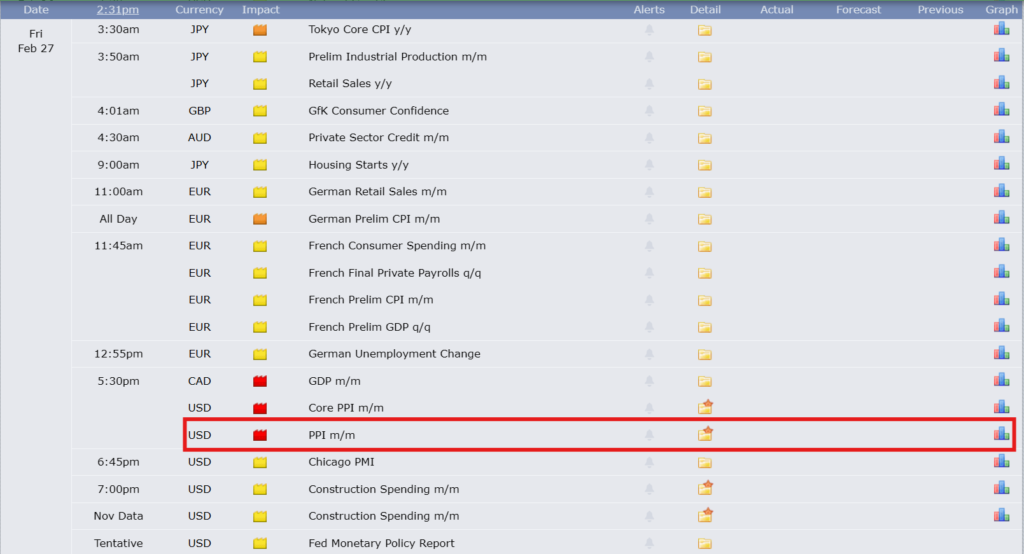Open detail folder for Core PPI m/m
This screenshot has width=1024, height=554.
[x=705, y=407]
